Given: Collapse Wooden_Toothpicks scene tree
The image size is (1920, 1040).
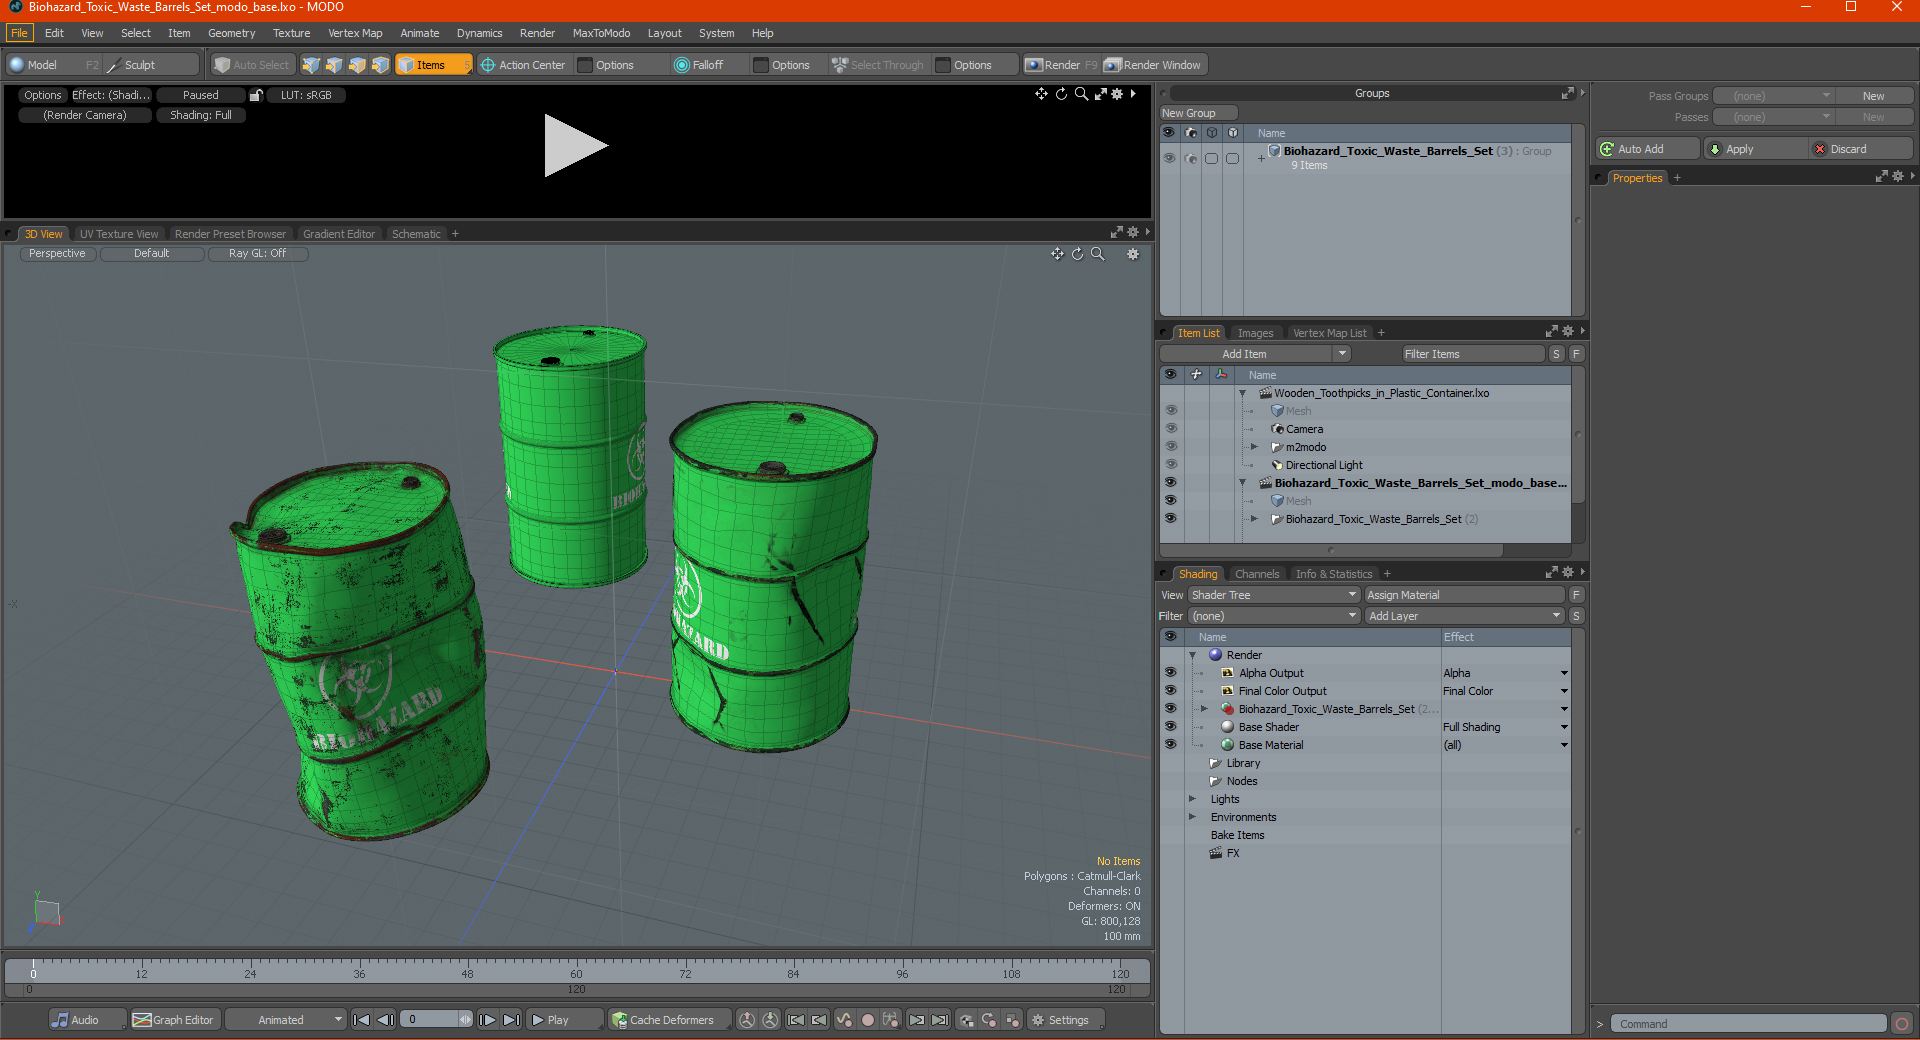Looking at the screenshot, I should tap(1243, 393).
